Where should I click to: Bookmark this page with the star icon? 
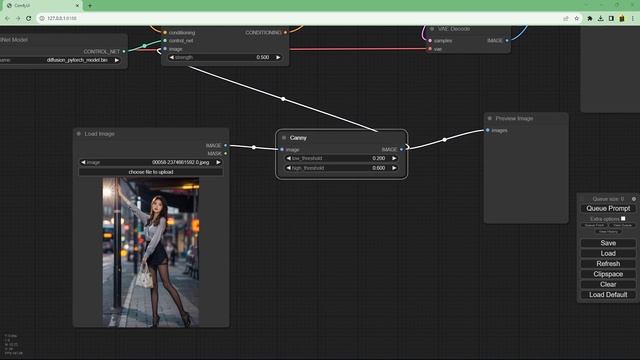pos(576,18)
